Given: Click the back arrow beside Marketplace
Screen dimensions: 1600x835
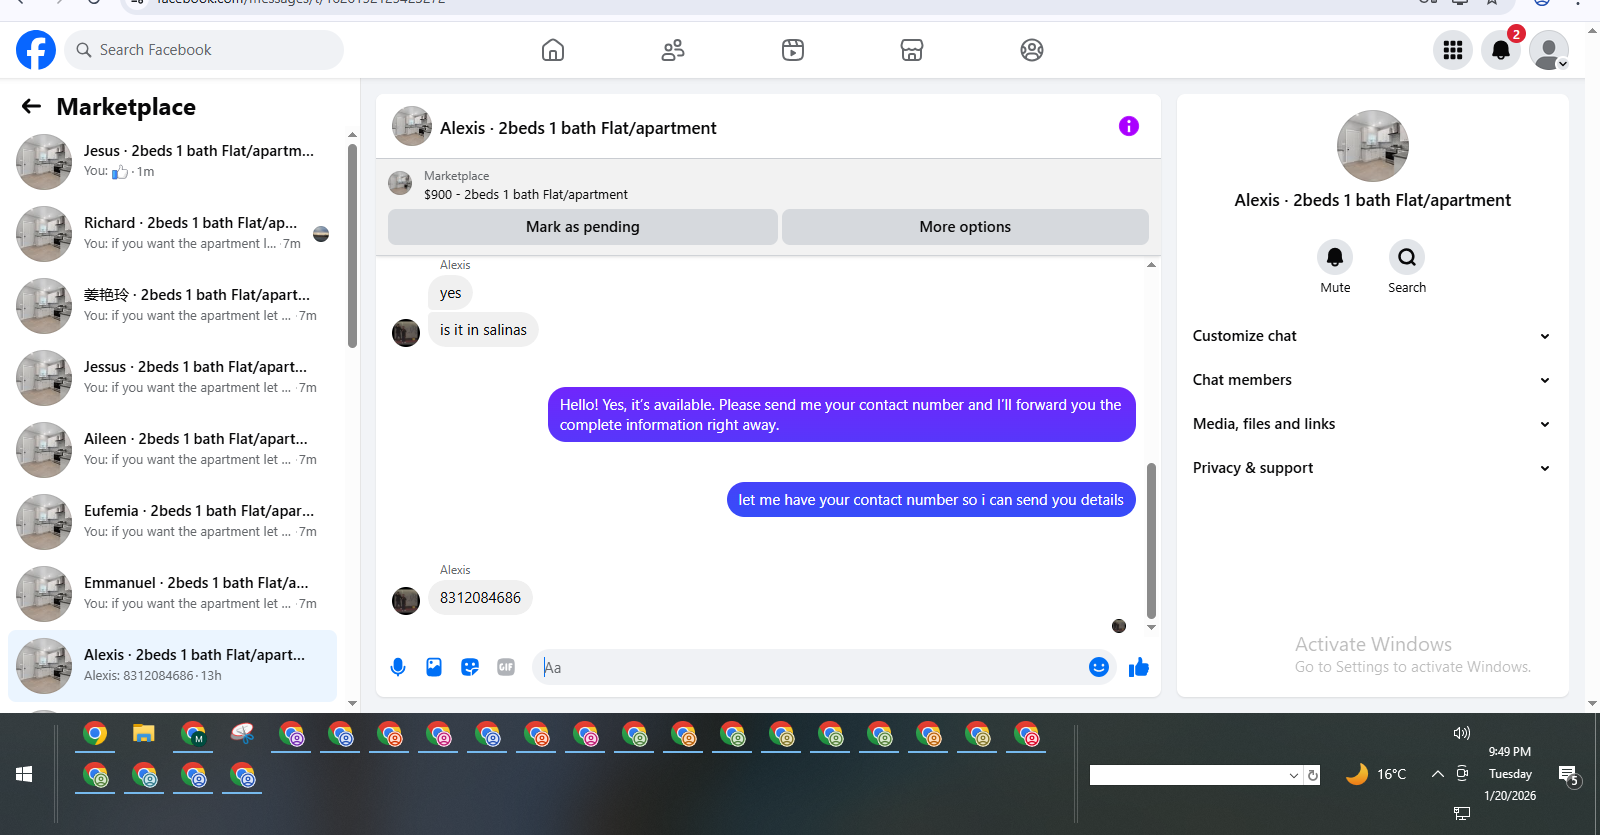Looking at the screenshot, I should click(x=31, y=106).
